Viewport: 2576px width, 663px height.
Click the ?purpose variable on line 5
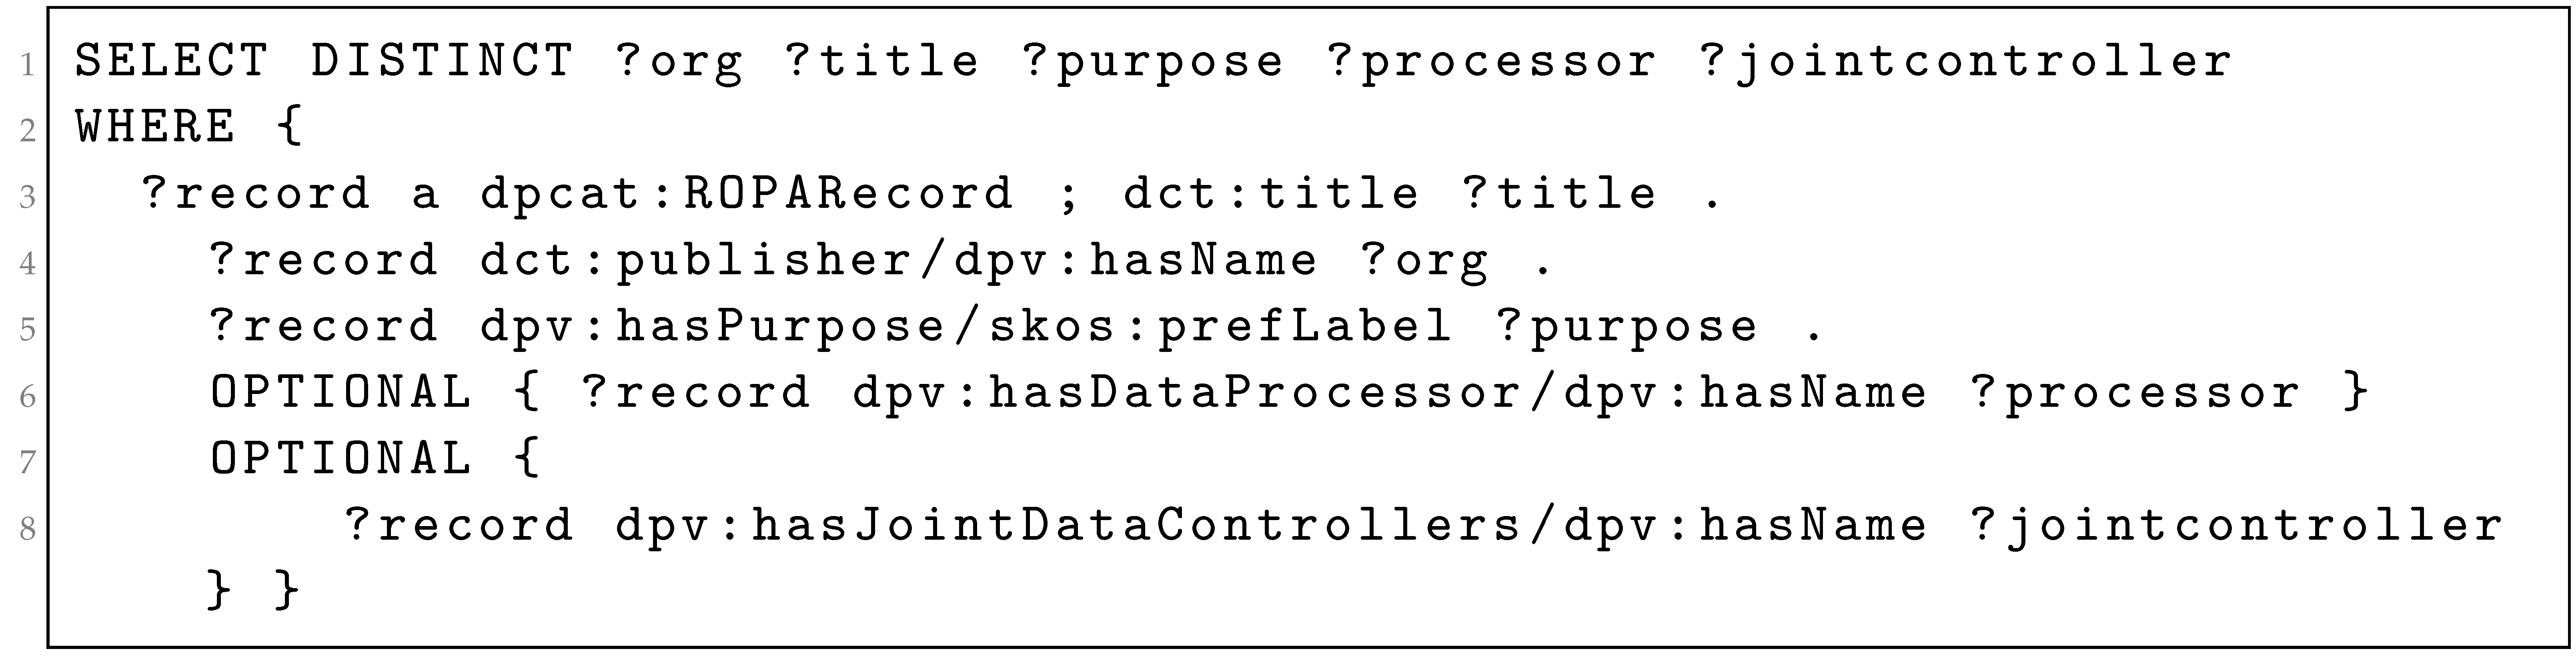tap(1627, 326)
